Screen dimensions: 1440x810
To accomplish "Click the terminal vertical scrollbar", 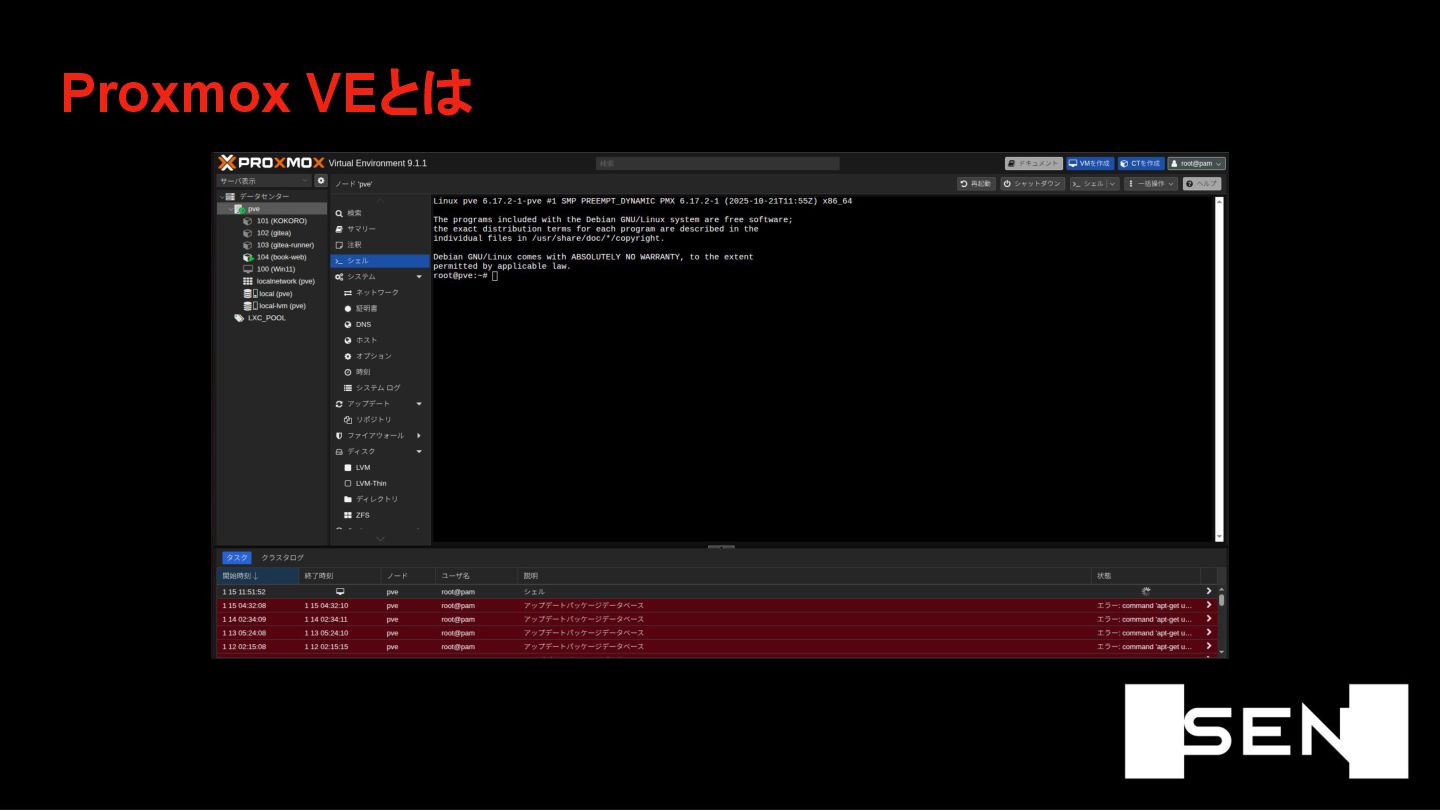I will pyautogui.click(x=1219, y=369).
